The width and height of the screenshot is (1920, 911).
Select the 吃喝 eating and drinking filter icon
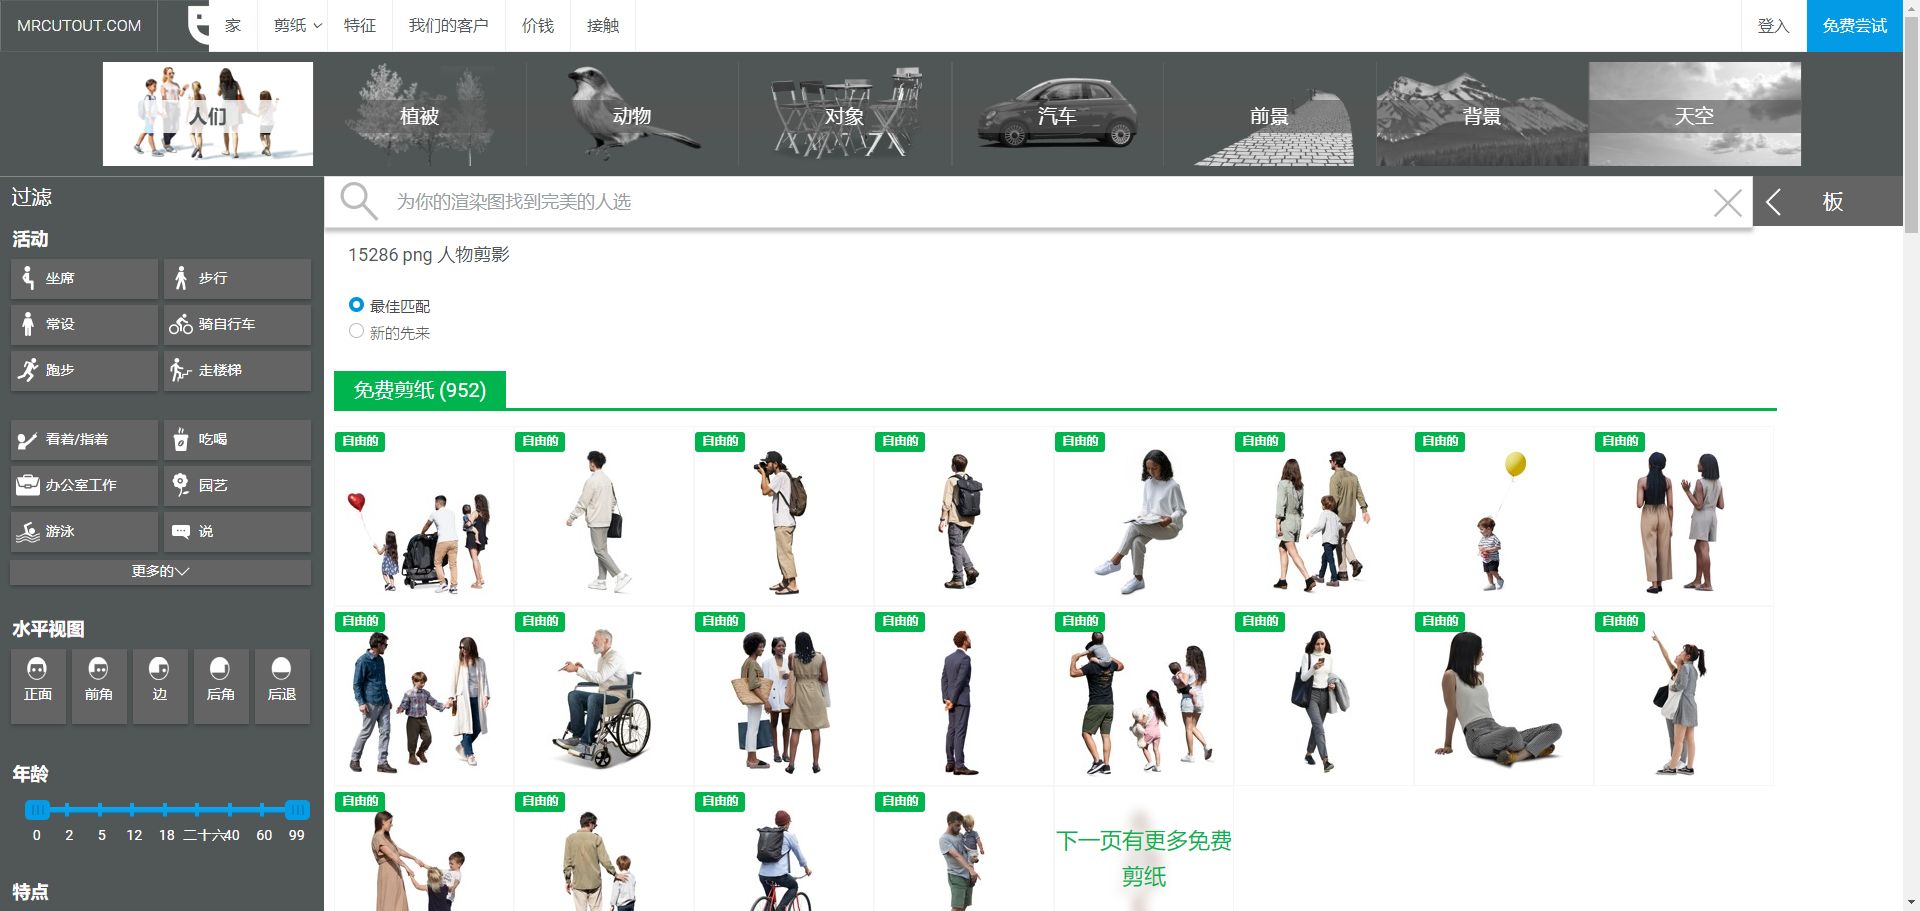(181, 439)
